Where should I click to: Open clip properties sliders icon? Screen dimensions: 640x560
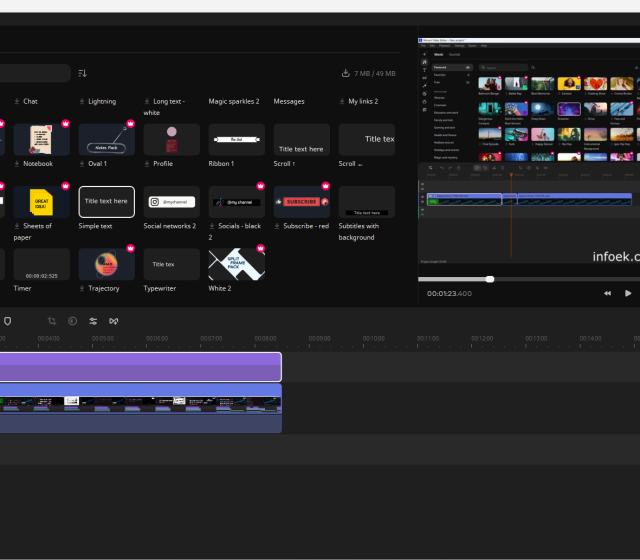93,321
